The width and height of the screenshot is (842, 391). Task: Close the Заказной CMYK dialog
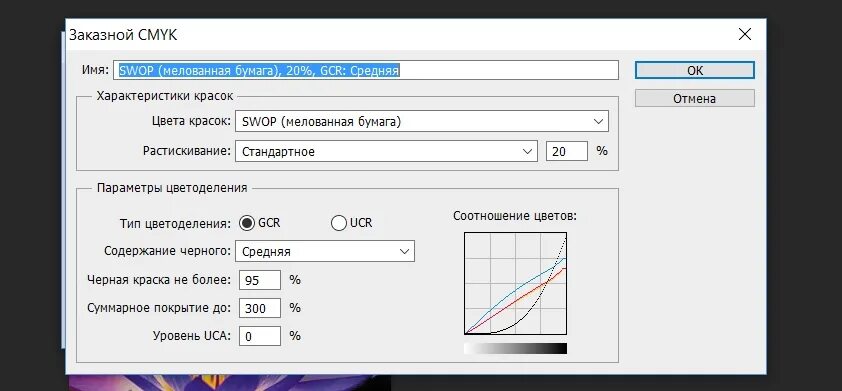click(744, 35)
